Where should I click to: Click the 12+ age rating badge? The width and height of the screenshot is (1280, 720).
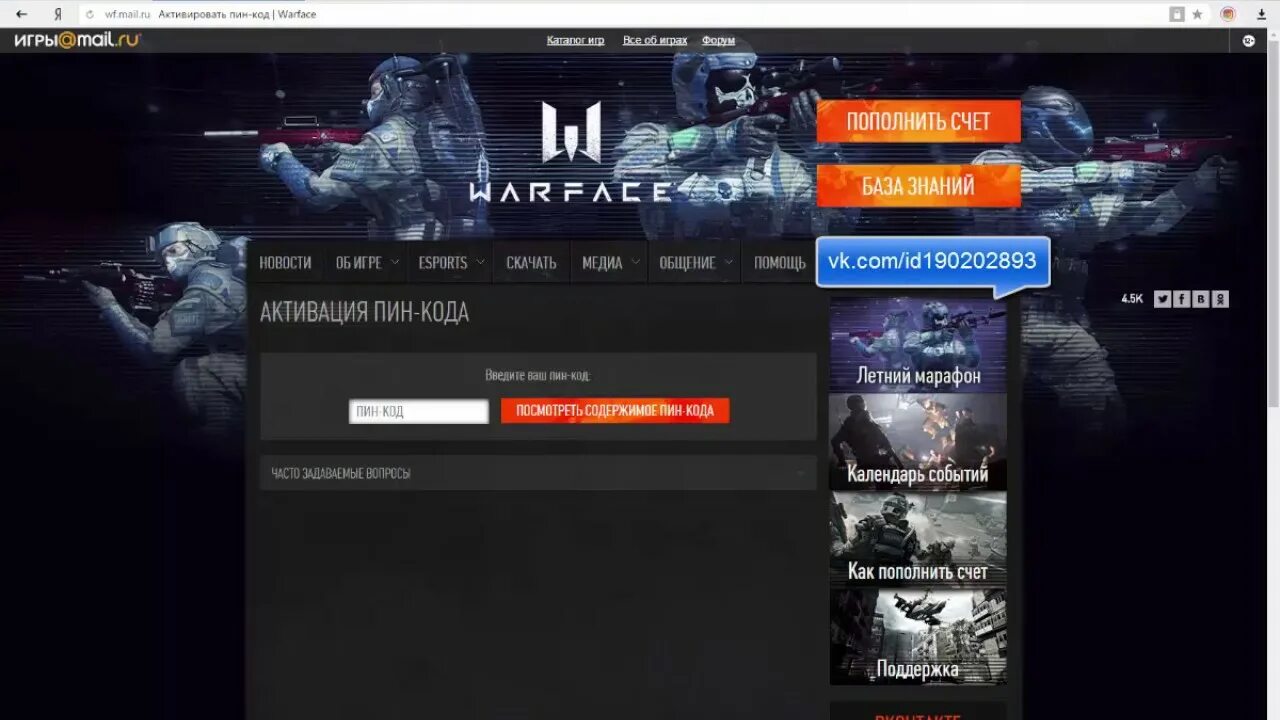pyautogui.click(x=1248, y=41)
